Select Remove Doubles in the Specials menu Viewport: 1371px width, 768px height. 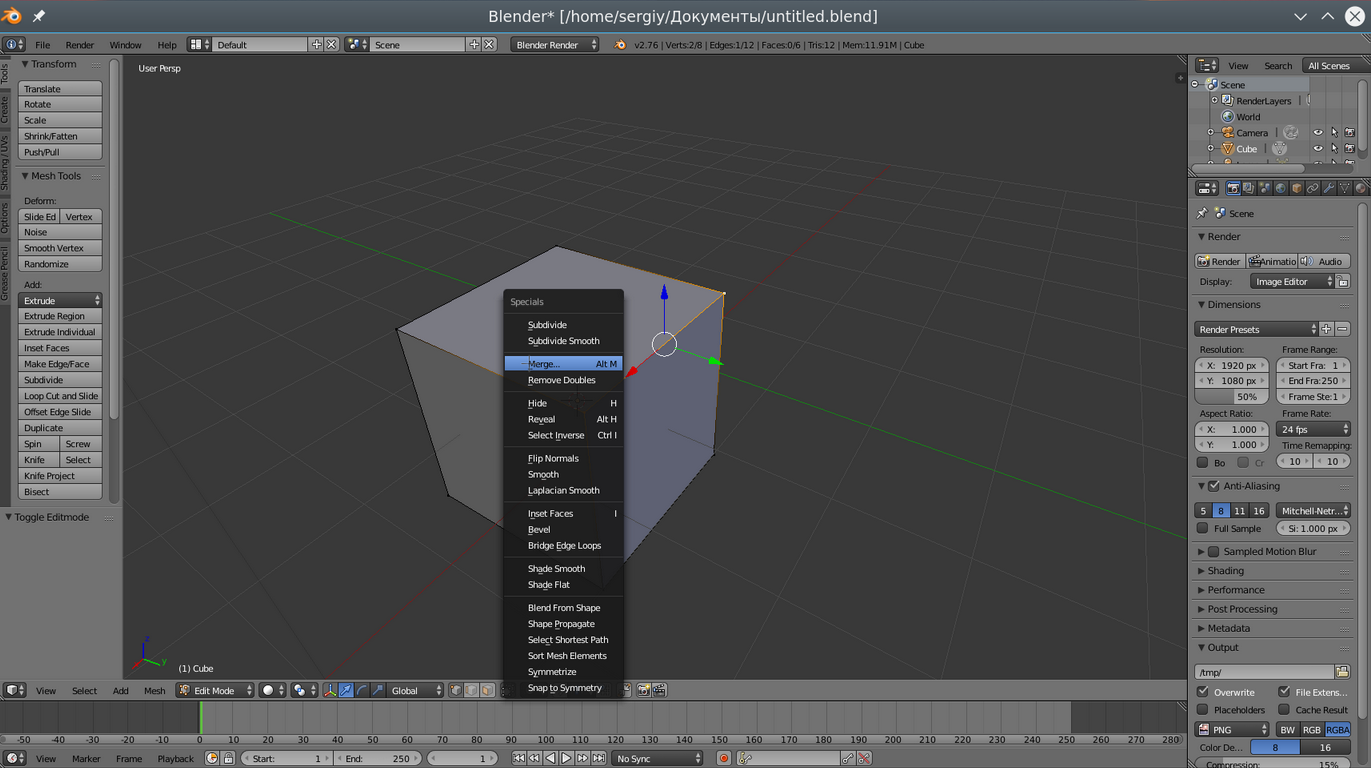(562, 380)
